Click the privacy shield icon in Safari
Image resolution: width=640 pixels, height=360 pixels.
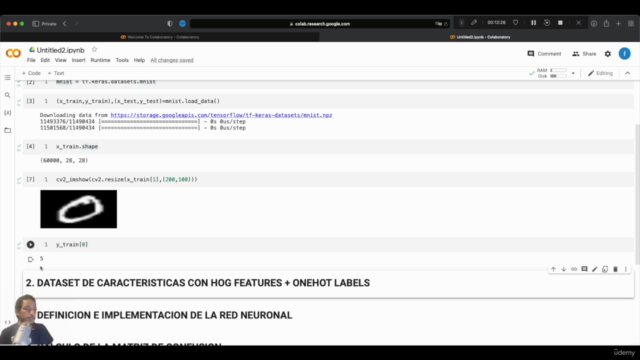(170, 24)
